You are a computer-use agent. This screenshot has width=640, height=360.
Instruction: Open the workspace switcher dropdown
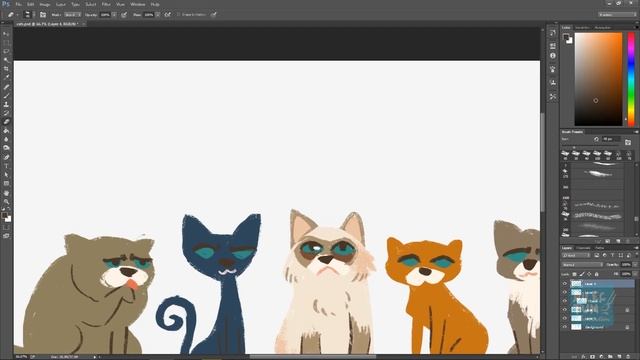(x=617, y=15)
